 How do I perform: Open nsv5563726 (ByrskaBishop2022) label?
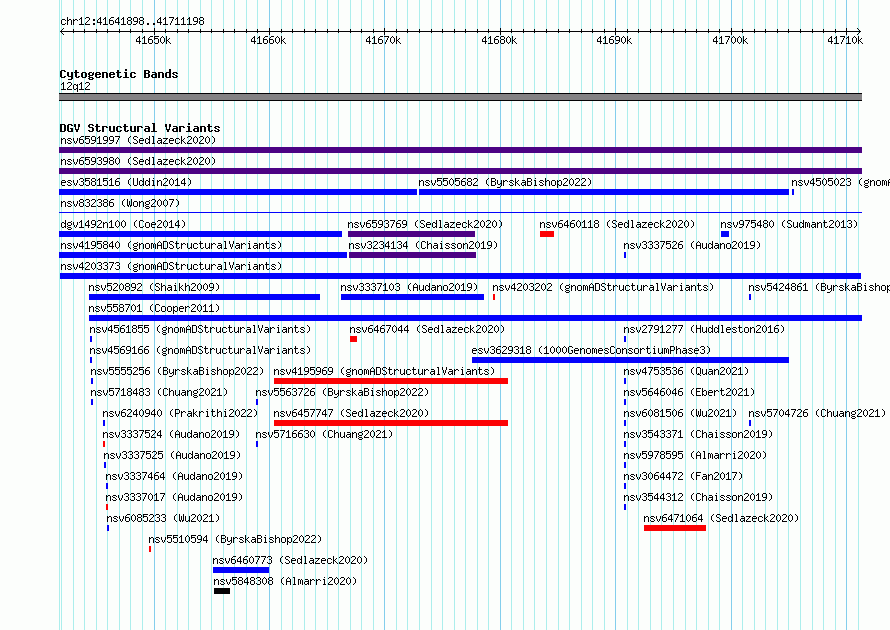tap(342, 392)
